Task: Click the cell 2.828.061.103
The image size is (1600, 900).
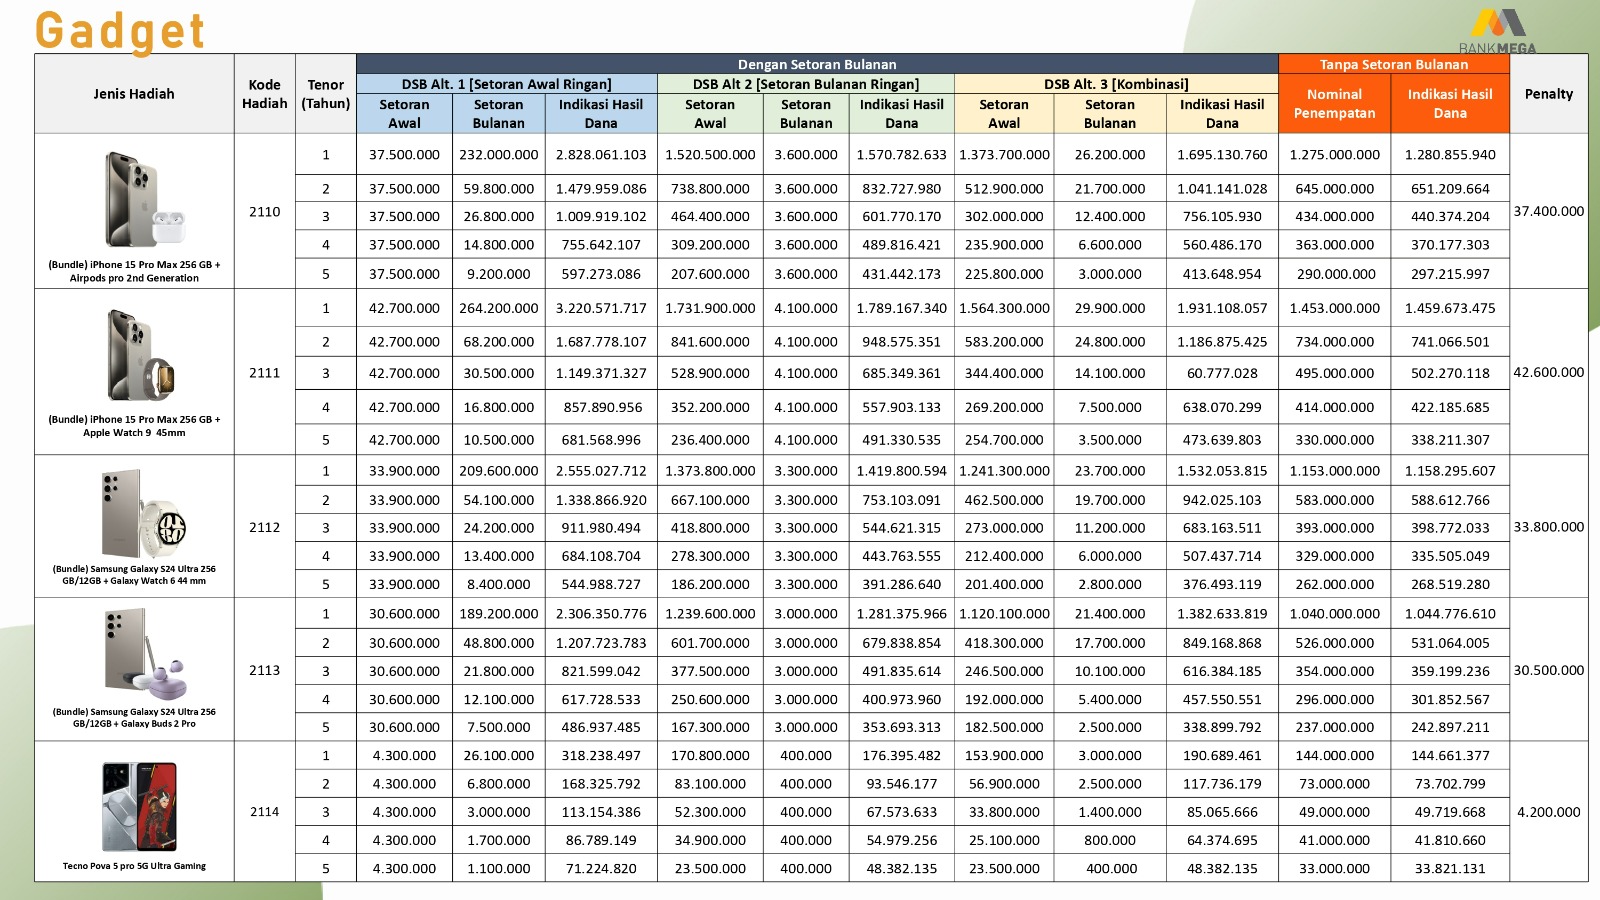Action: pyautogui.click(x=601, y=155)
